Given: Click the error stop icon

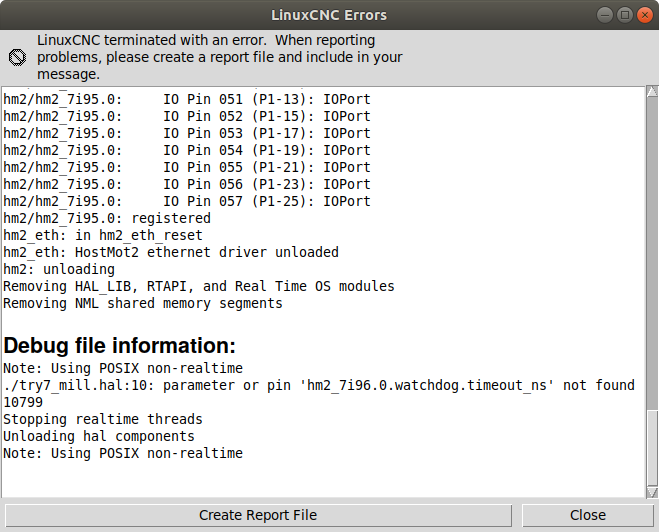Looking at the screenshot, I should tap(16, 57).
